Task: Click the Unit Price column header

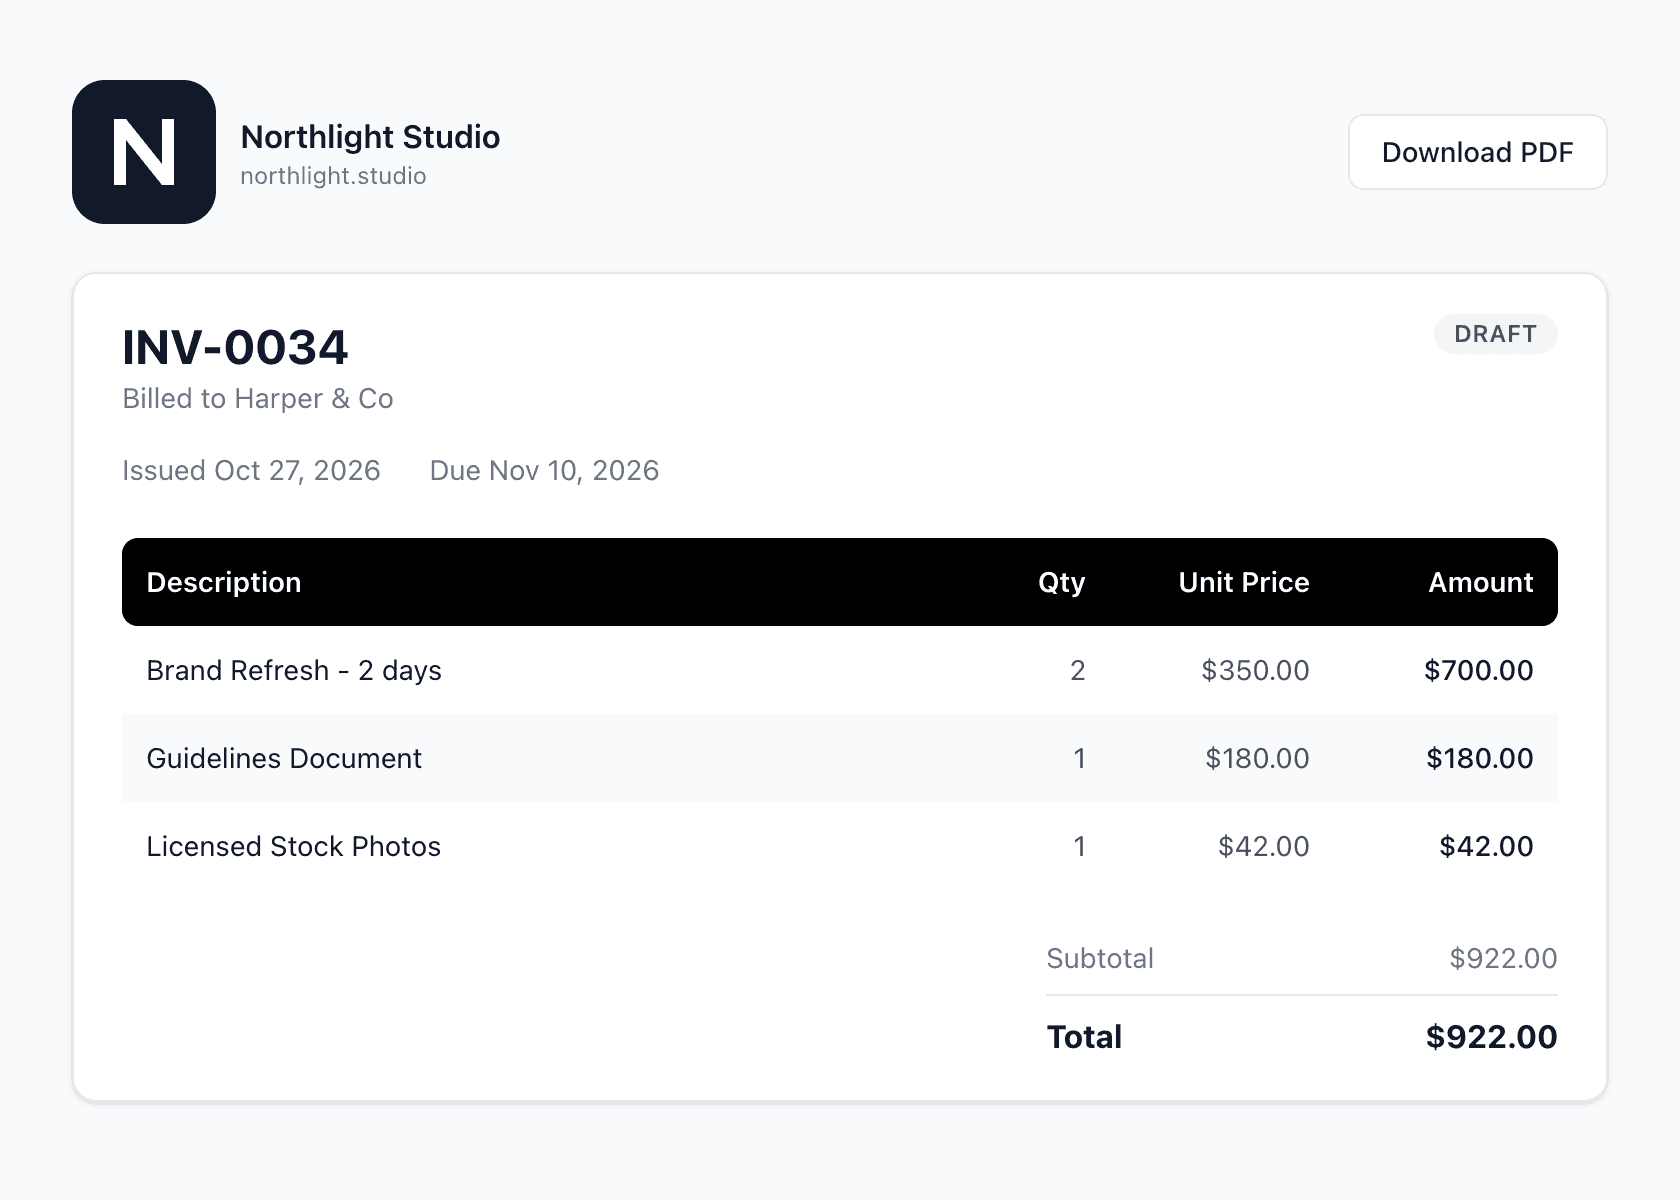Action: [x=1244, y=583]
